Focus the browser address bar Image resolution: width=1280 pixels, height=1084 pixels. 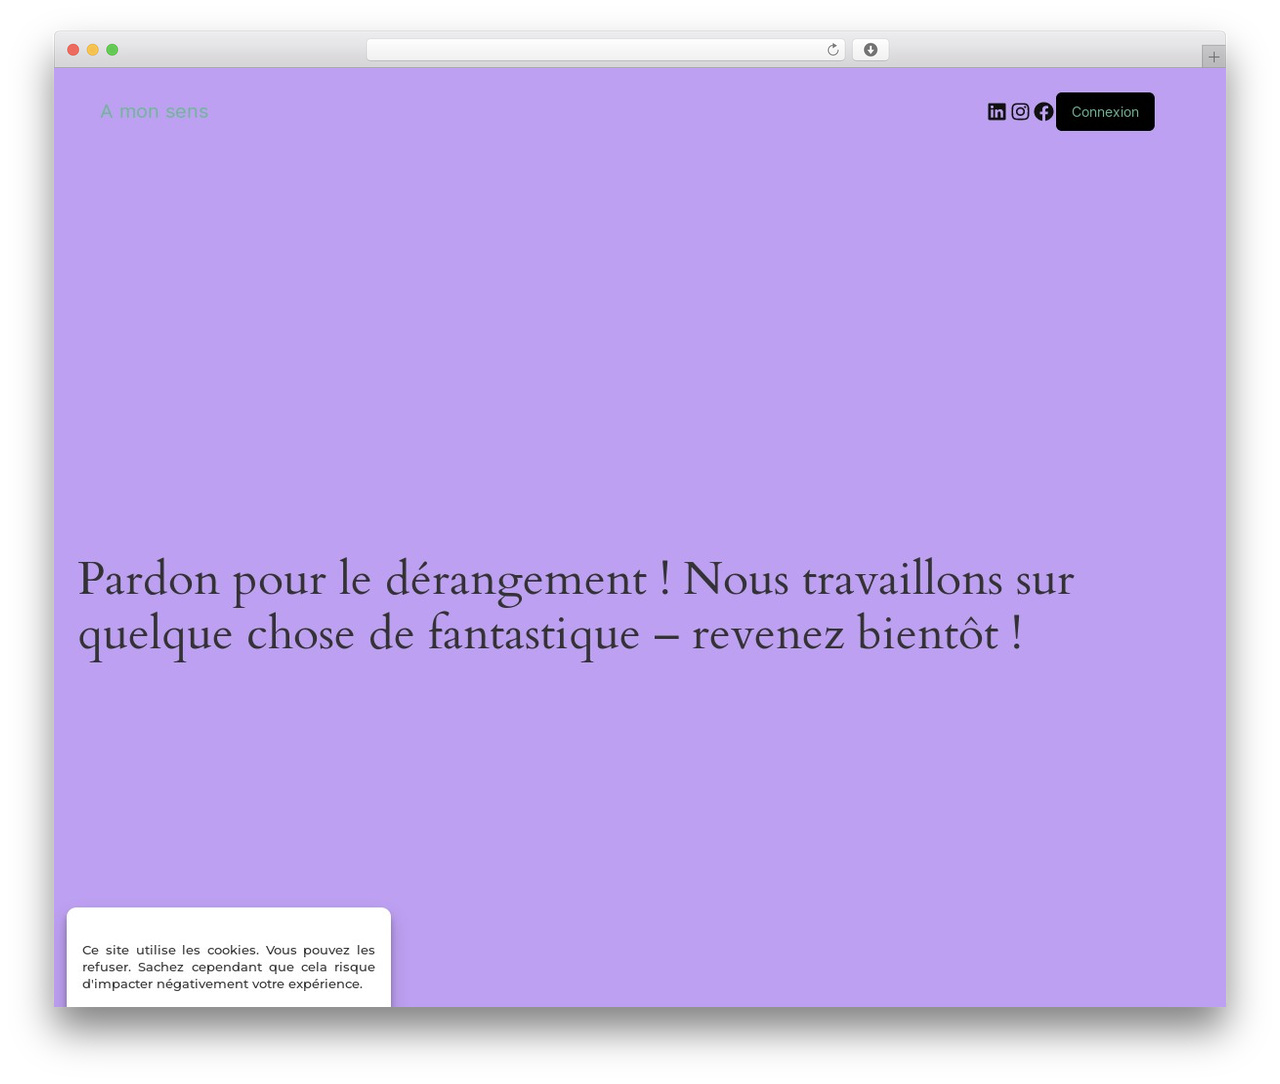click(x=606, y=50)
